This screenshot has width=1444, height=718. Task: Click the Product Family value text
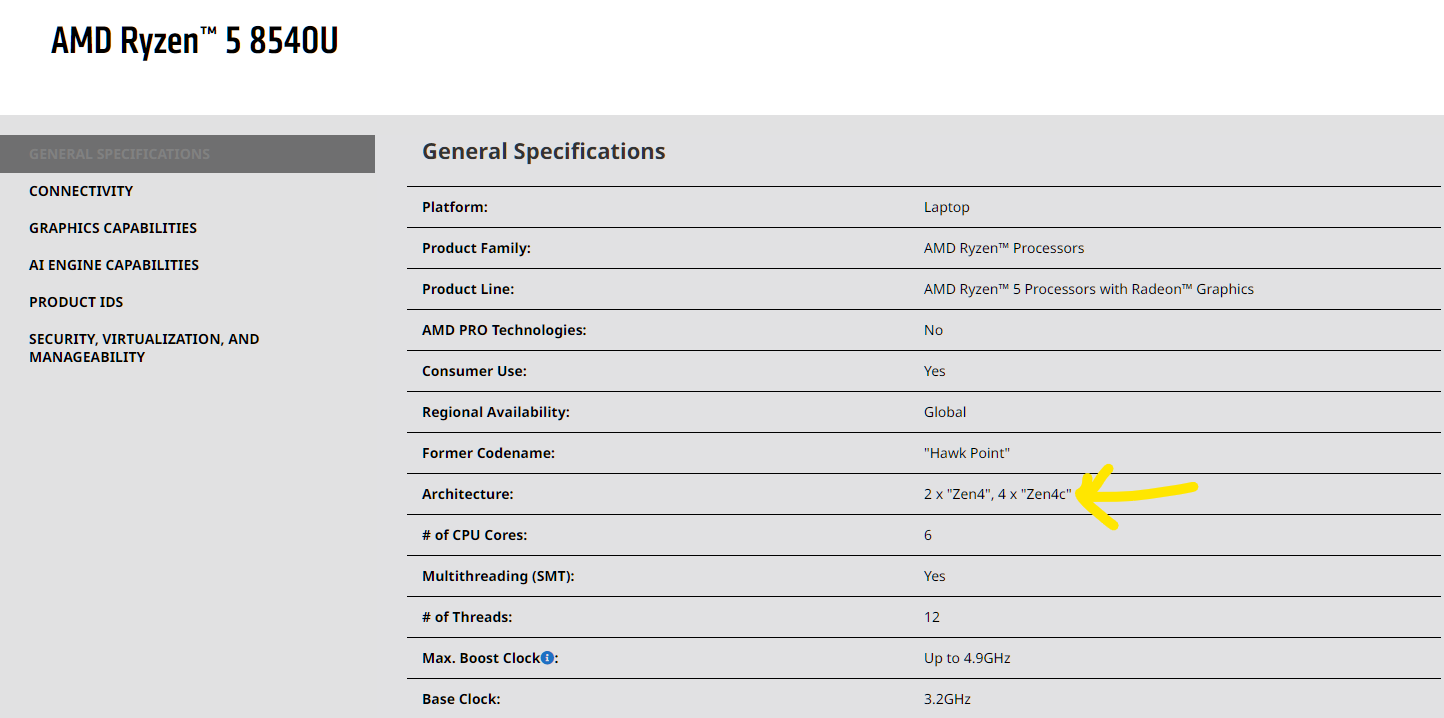coord(1003,248)
